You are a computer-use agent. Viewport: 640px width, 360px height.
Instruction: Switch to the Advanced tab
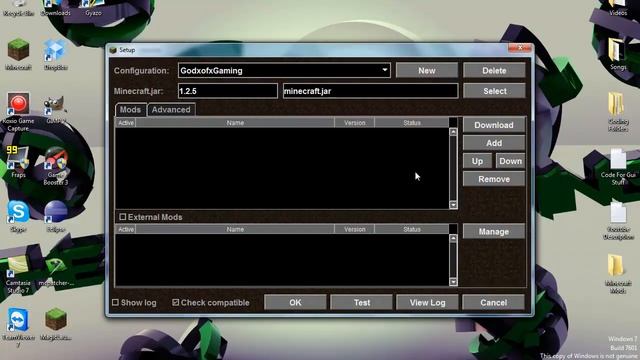pyautogui.click(x=171, y=109)
